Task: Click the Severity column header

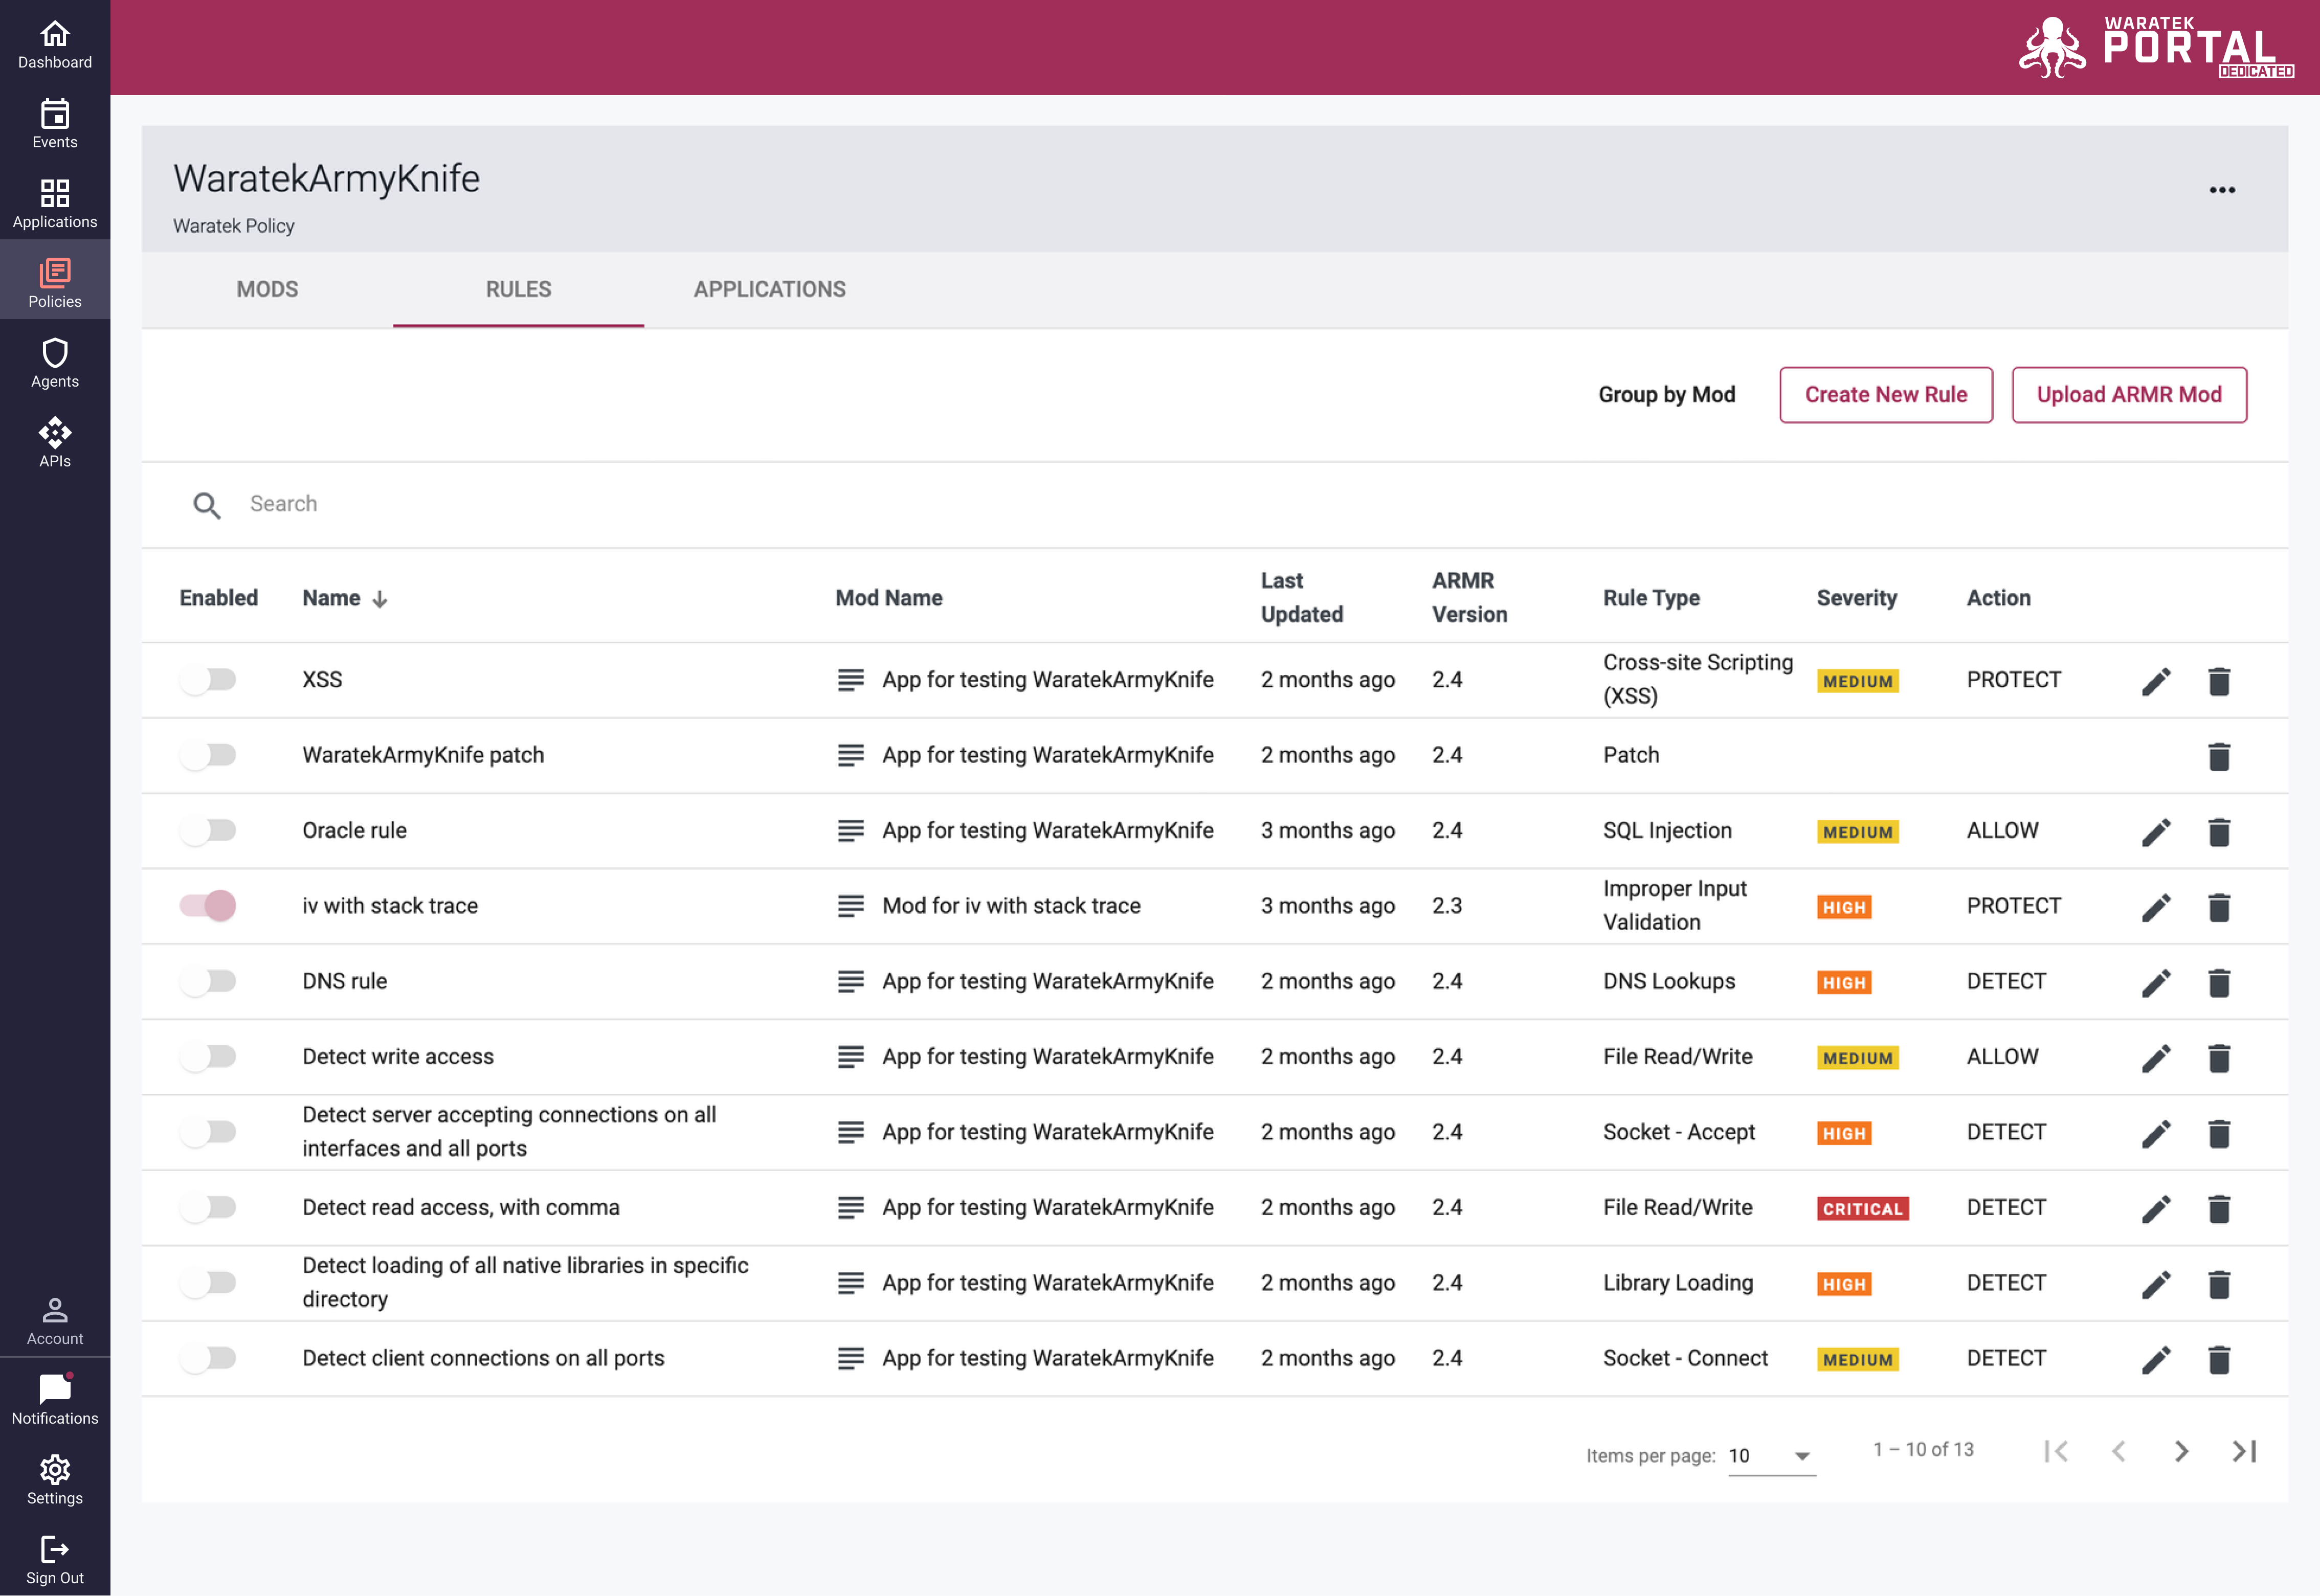Action: click(x=1856, y=598)
